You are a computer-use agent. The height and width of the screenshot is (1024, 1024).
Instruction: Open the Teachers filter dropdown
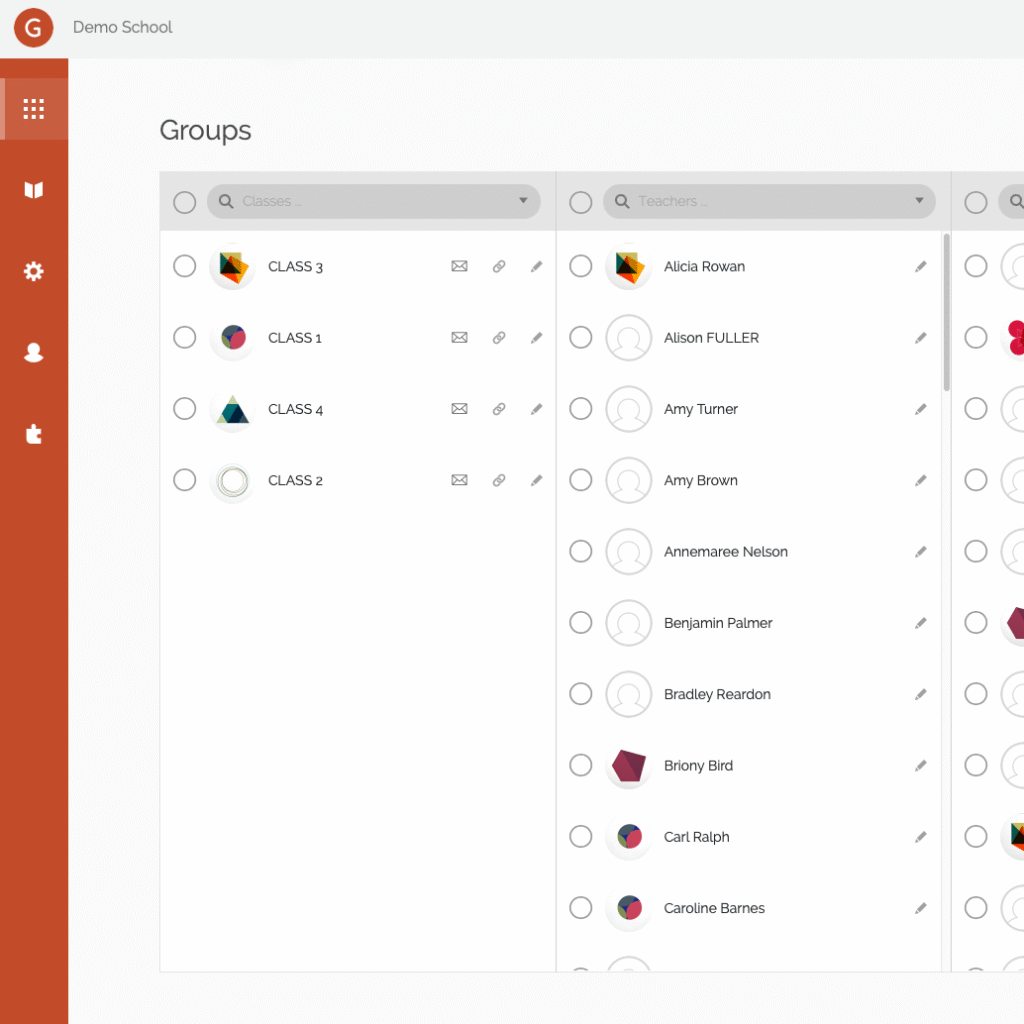click(x=918, y=201)
